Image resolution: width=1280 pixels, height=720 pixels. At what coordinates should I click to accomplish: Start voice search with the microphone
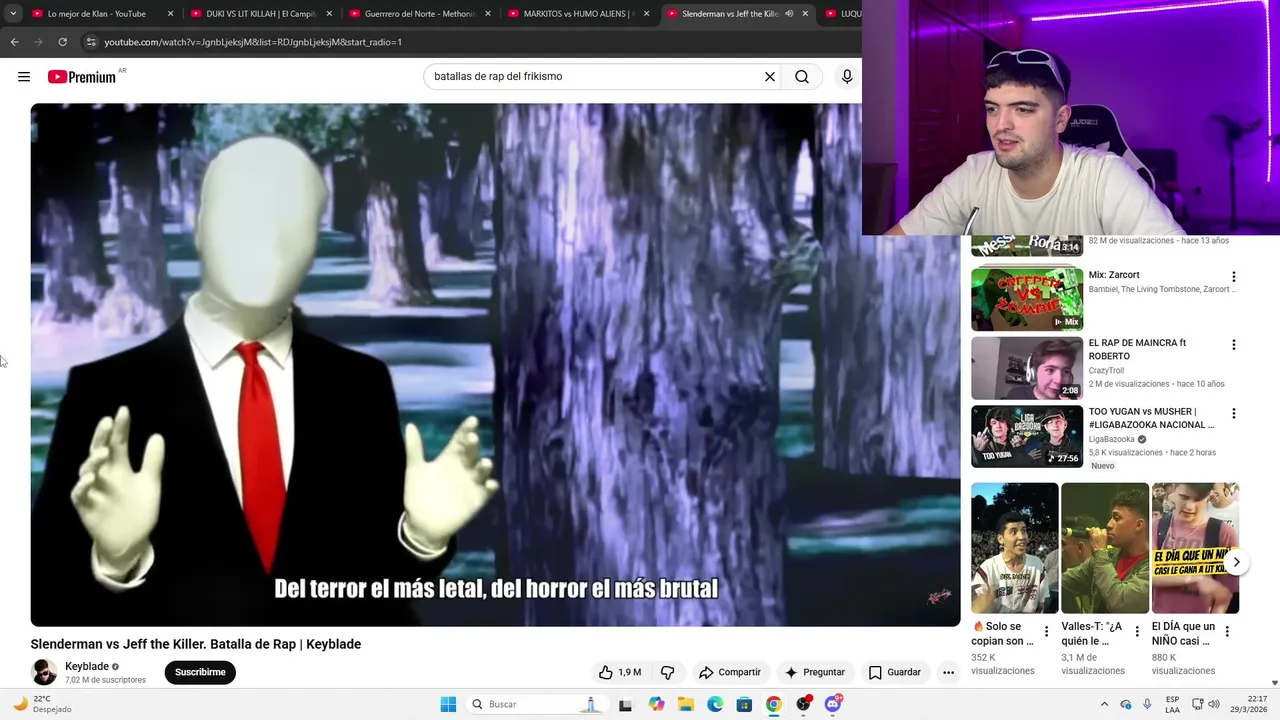pos(847,77)
